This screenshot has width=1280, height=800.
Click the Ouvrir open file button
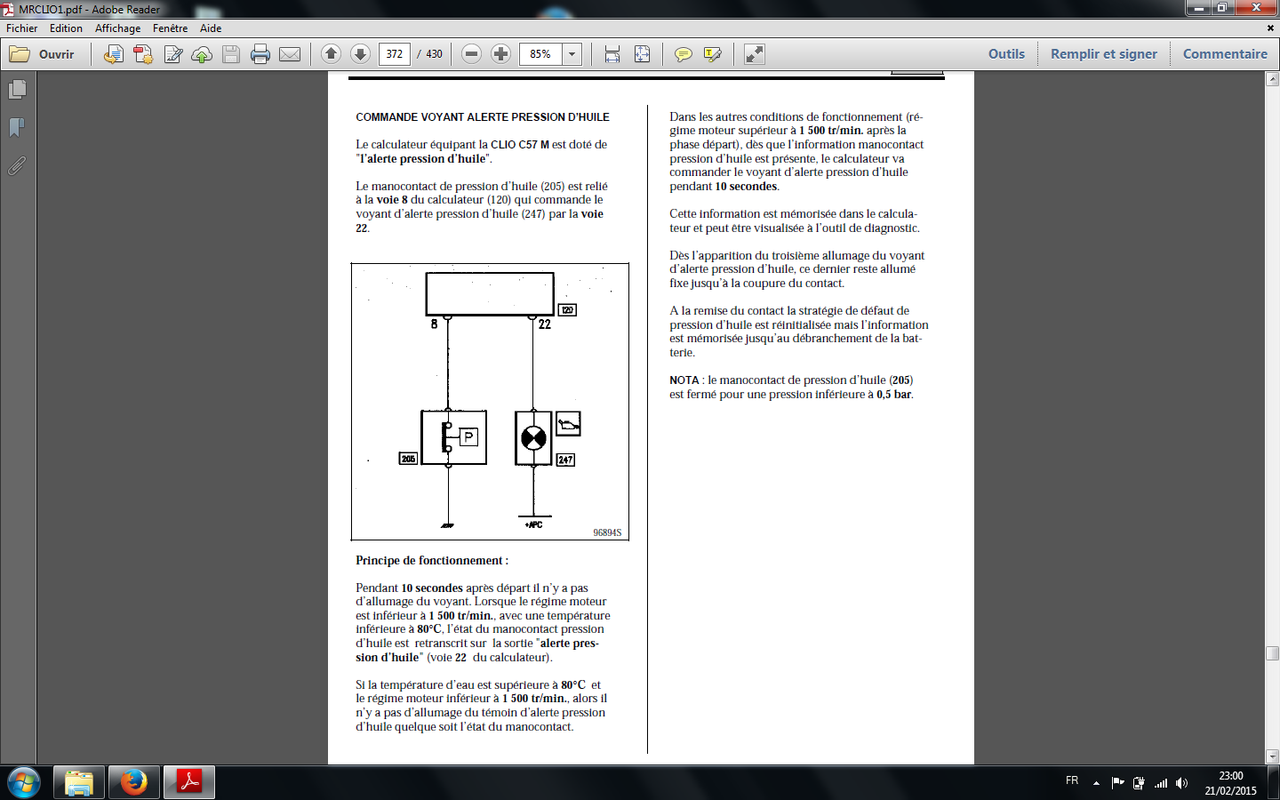[43, 54]
